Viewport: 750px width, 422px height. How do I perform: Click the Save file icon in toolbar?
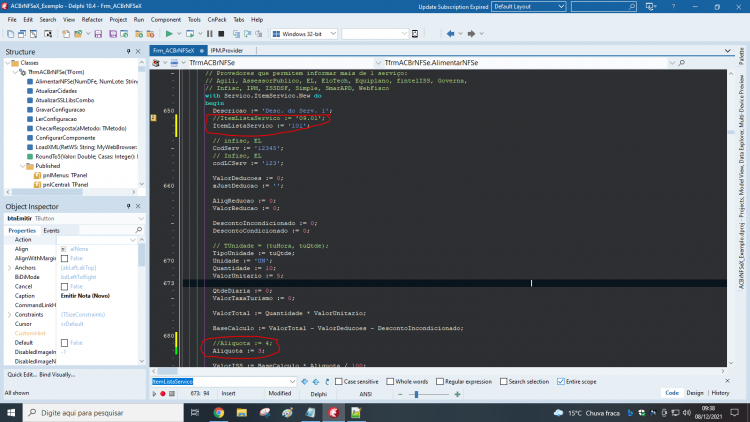pos(98,34)
